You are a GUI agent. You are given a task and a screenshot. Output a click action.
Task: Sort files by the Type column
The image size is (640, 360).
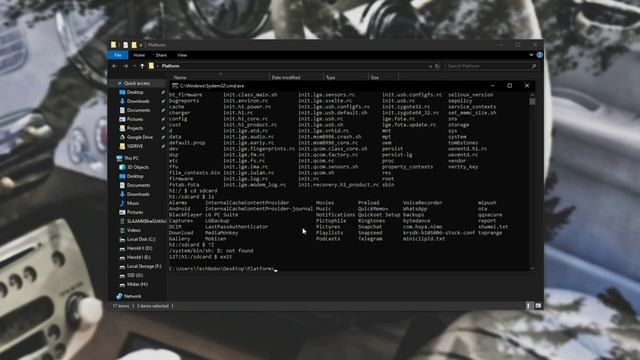tap(331, 77)
